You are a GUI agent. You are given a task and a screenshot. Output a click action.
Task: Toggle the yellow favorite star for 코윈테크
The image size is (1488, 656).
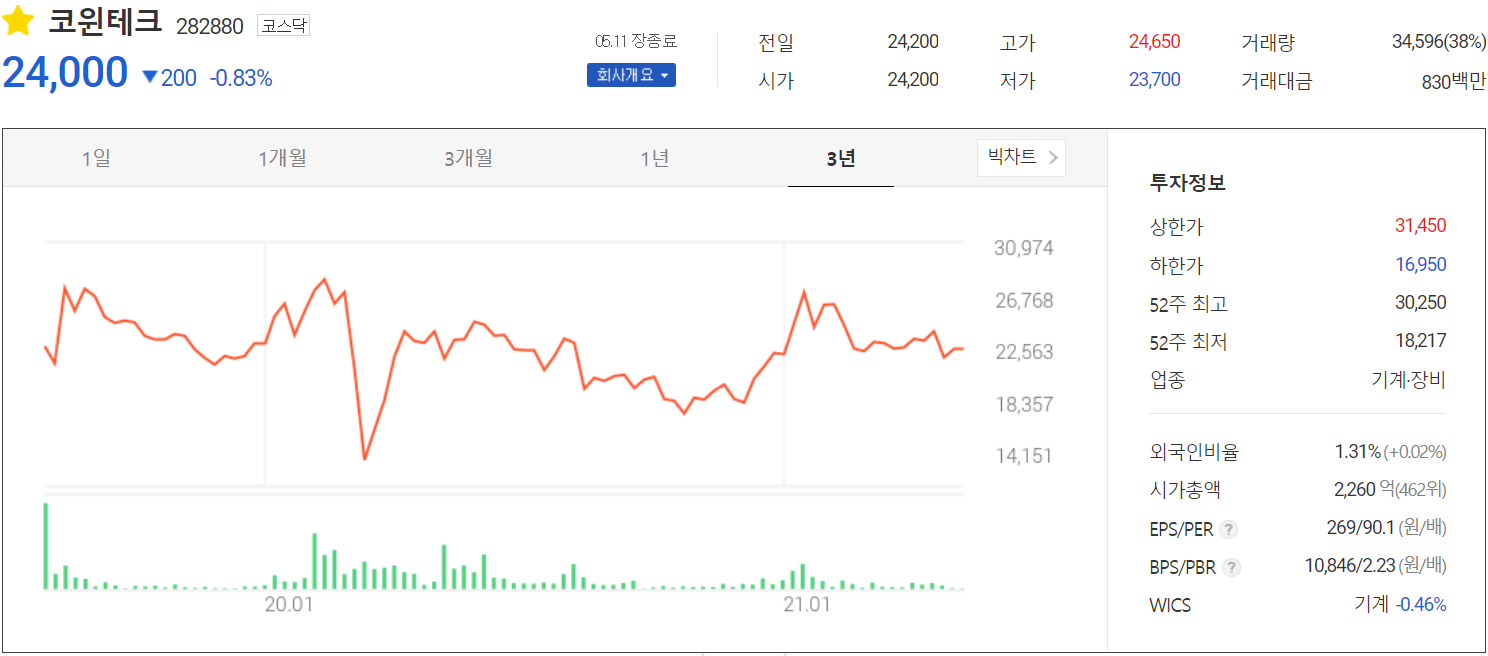tap(19, 23)
